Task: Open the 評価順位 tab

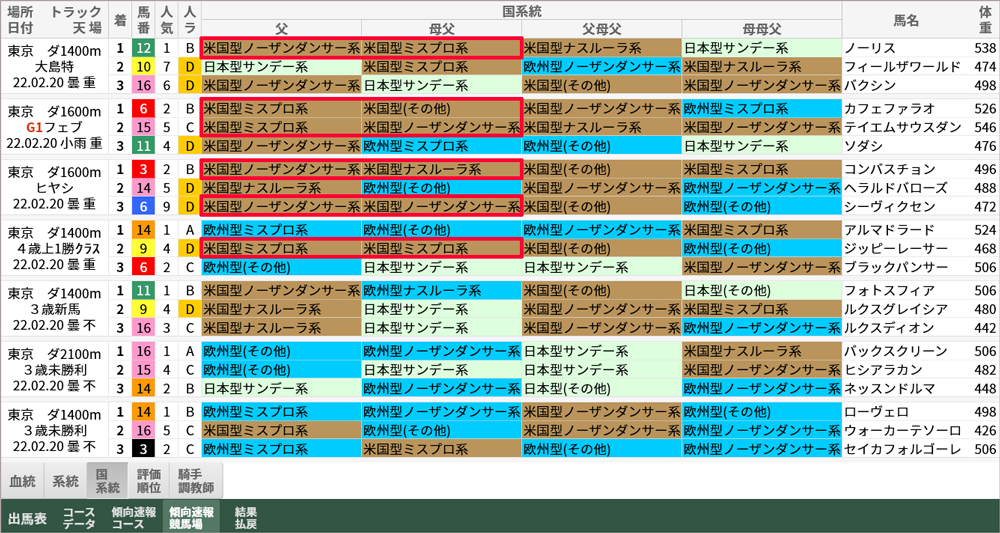Action: pos(149,481)
